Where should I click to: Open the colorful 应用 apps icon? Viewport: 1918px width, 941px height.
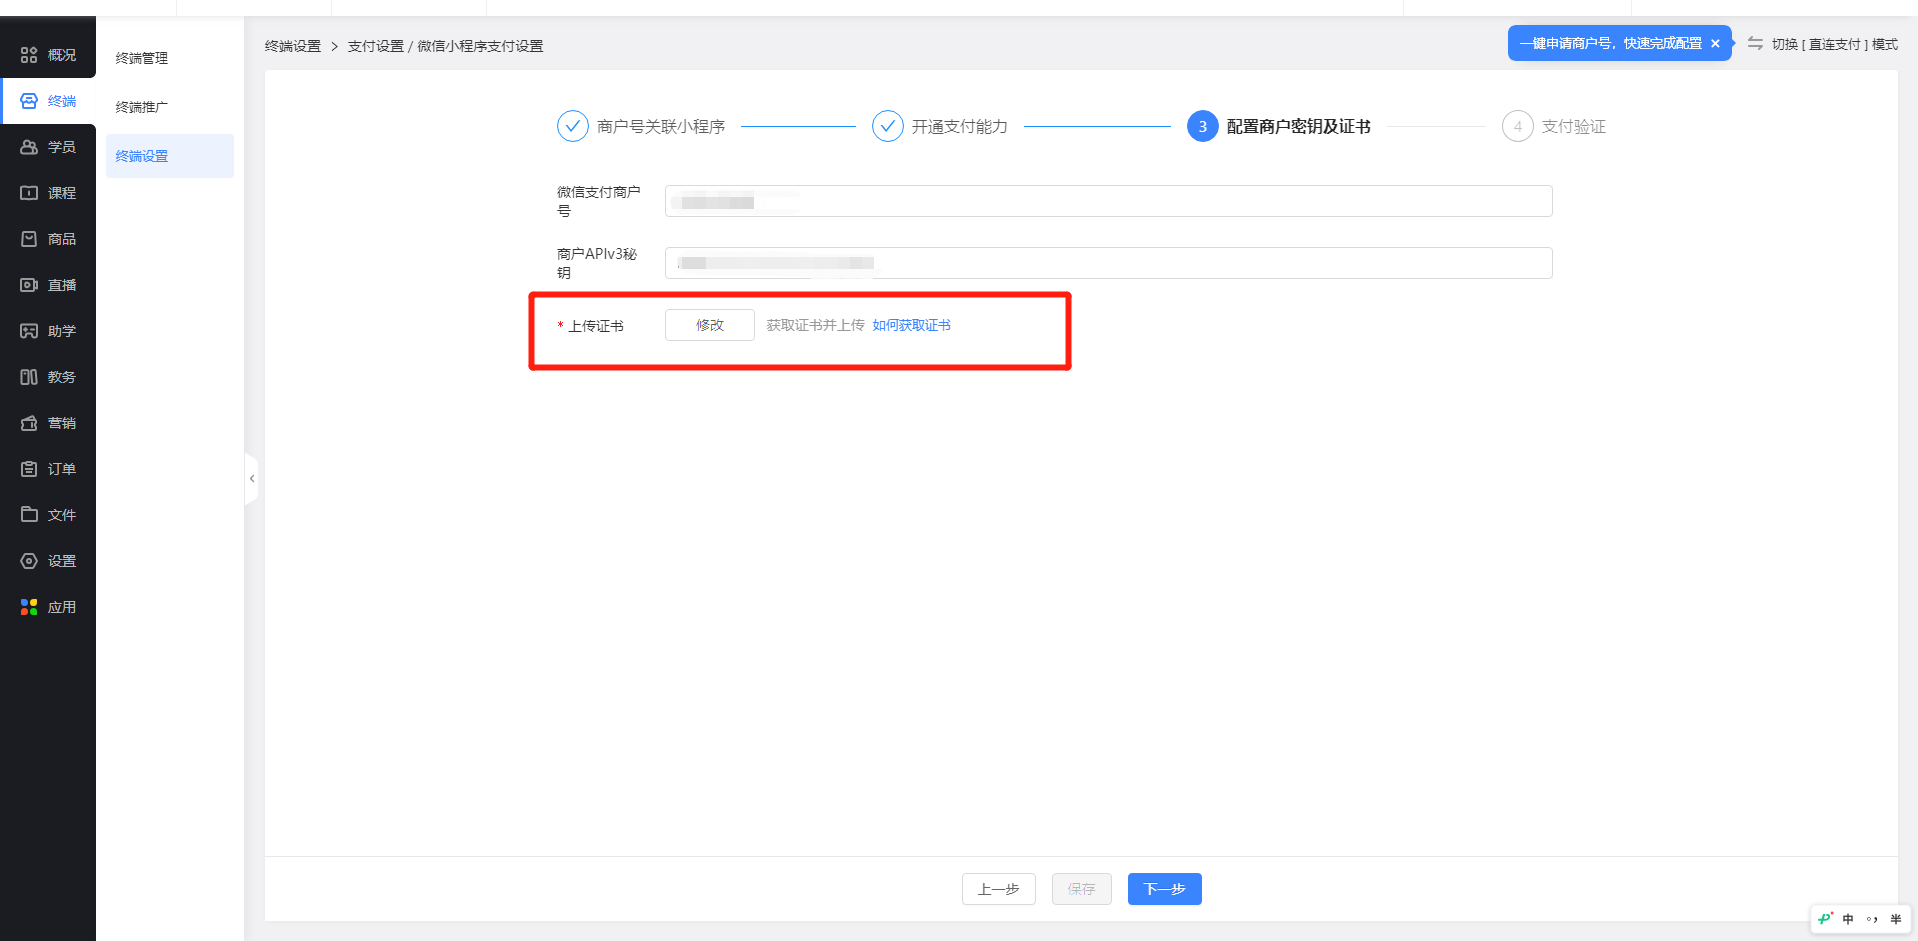pos(29,607)
